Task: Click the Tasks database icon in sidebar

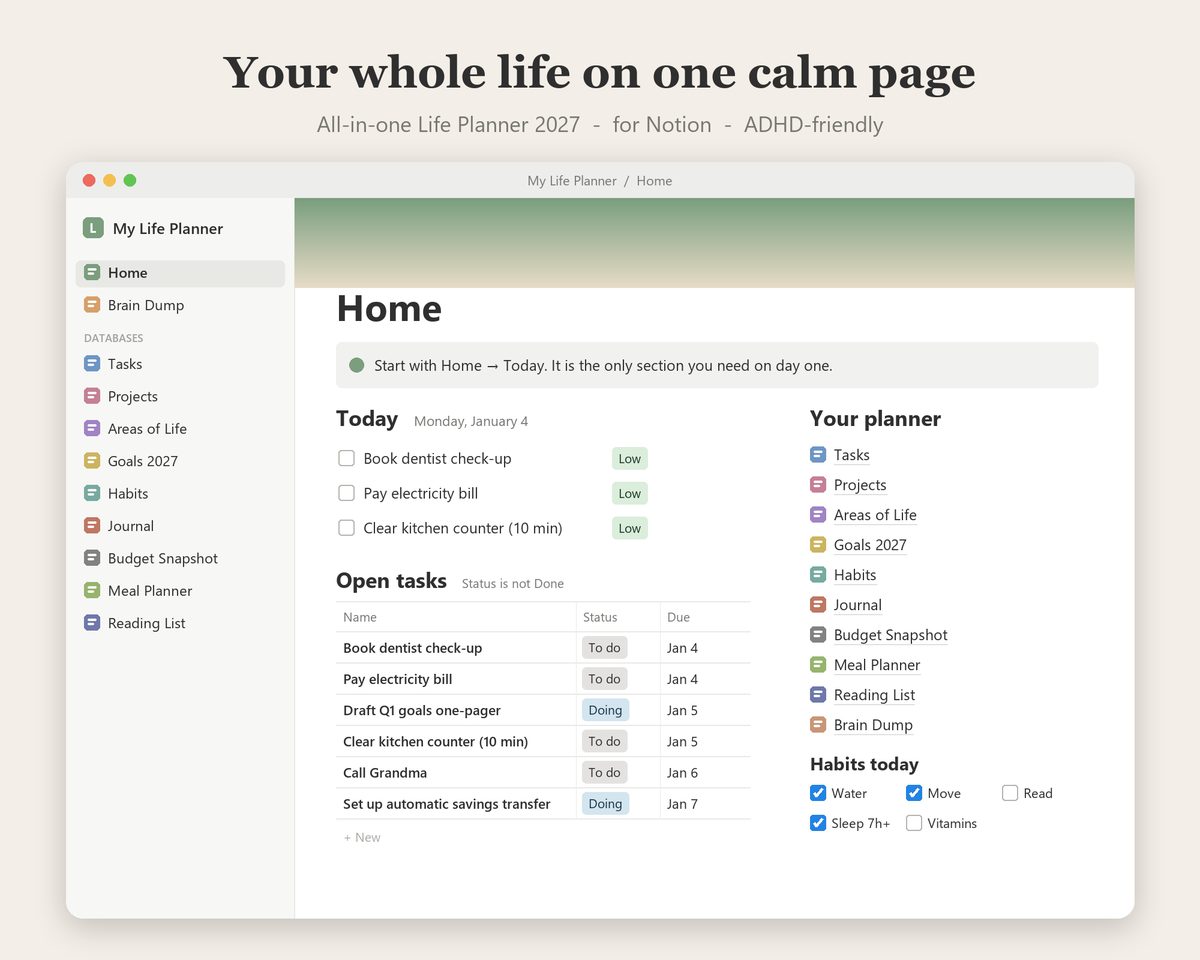Action: pyautogui.click(x=92, y=364)
